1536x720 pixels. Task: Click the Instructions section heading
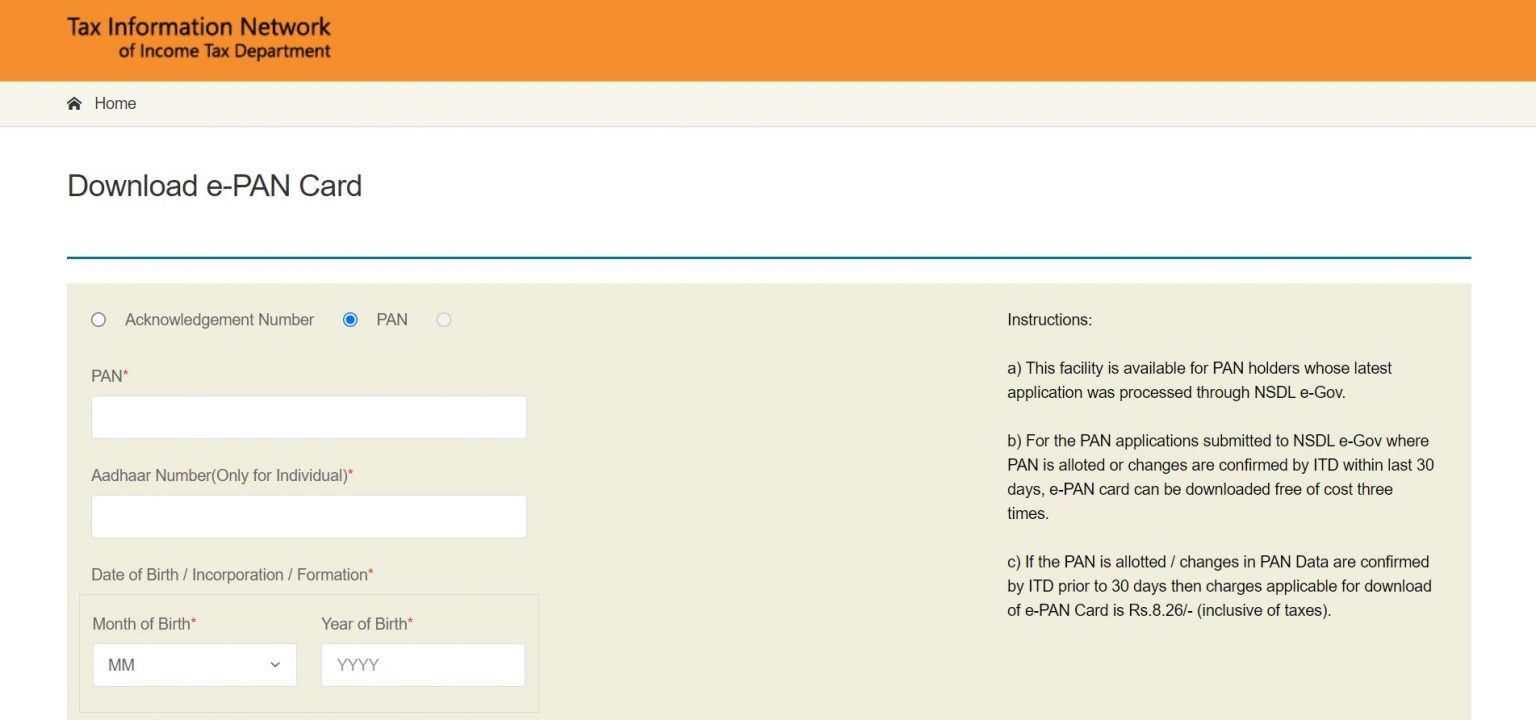1049,319
